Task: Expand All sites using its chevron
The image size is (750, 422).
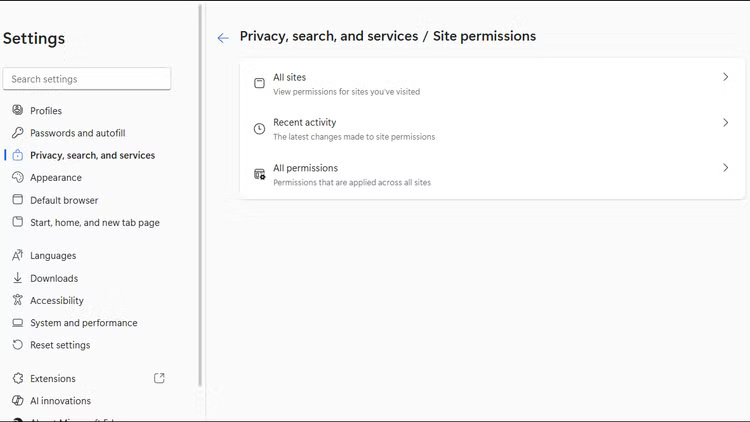Action: tap(725, 77)
